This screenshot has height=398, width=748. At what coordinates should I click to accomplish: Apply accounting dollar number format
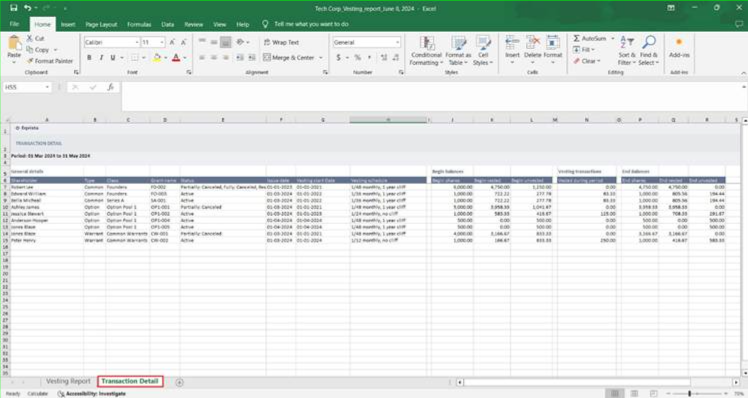[338, 58]
